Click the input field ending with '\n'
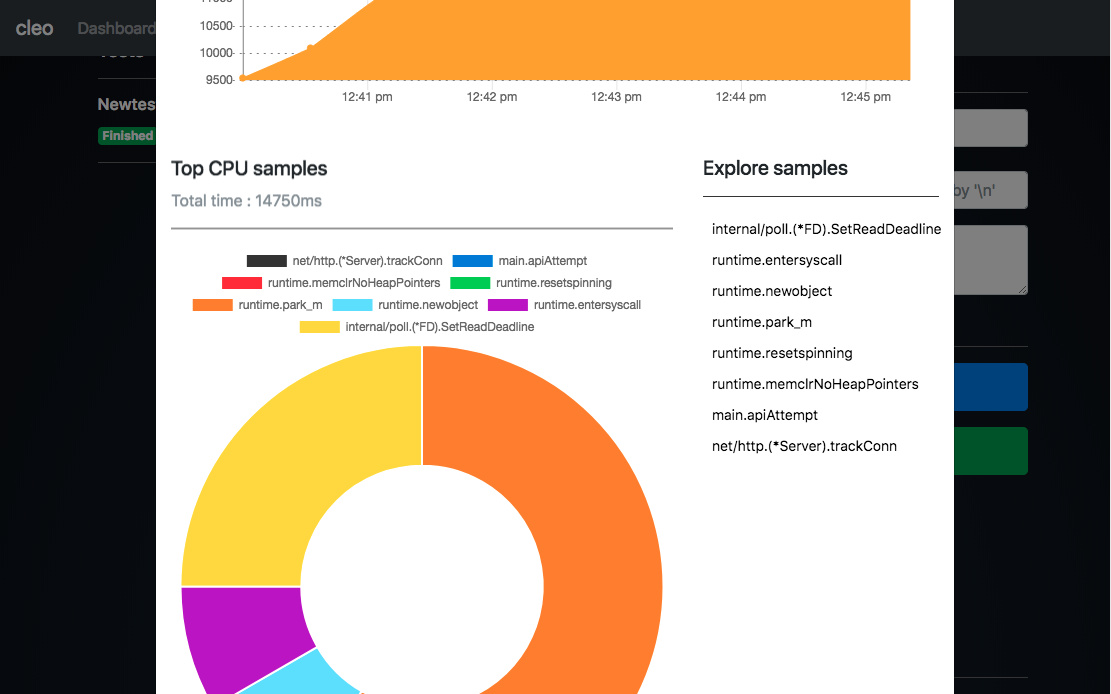This screenshot has height=694, width=1111. pyautogui.click(x=991, y=190)
